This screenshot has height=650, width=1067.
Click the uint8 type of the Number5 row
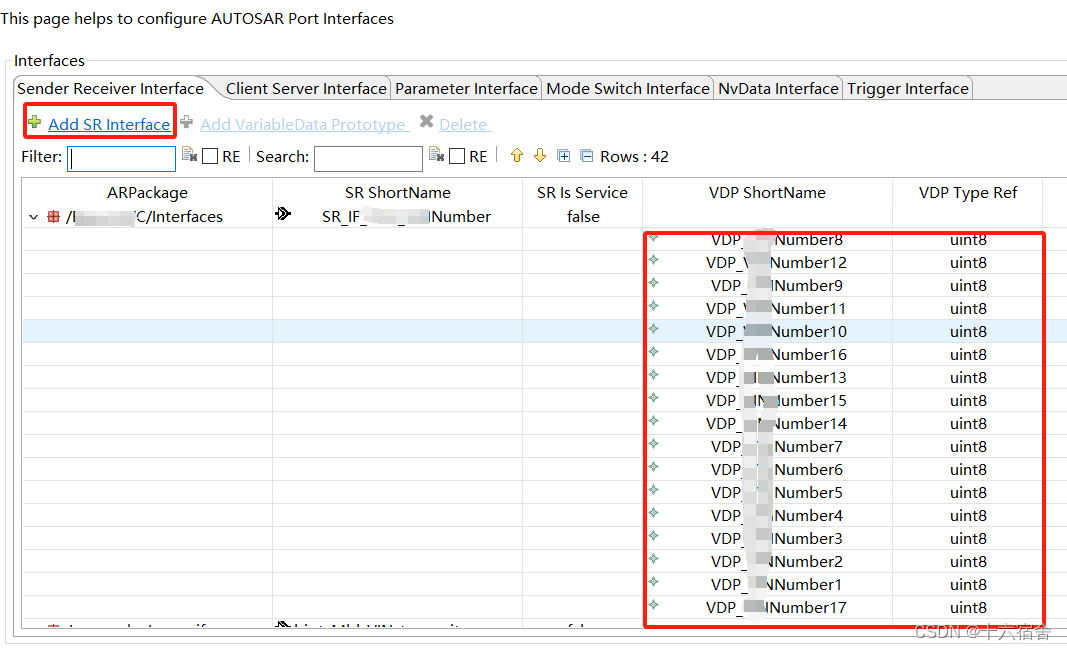[968, 493]
